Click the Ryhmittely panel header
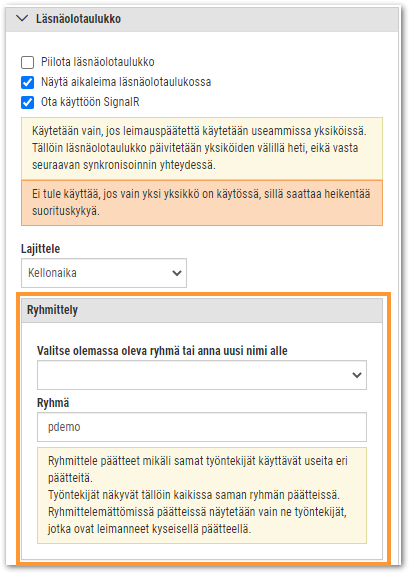The image size is (410, 574). (x=202, y=310)
